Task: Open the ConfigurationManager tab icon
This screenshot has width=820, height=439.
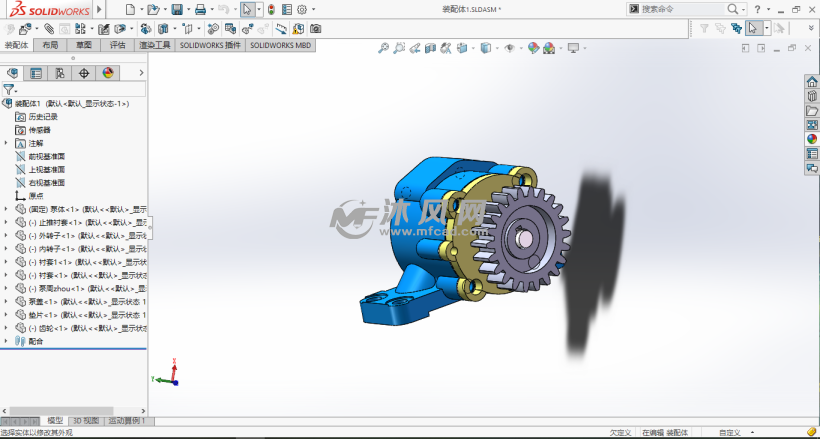Action: click(x=60, y=73)
